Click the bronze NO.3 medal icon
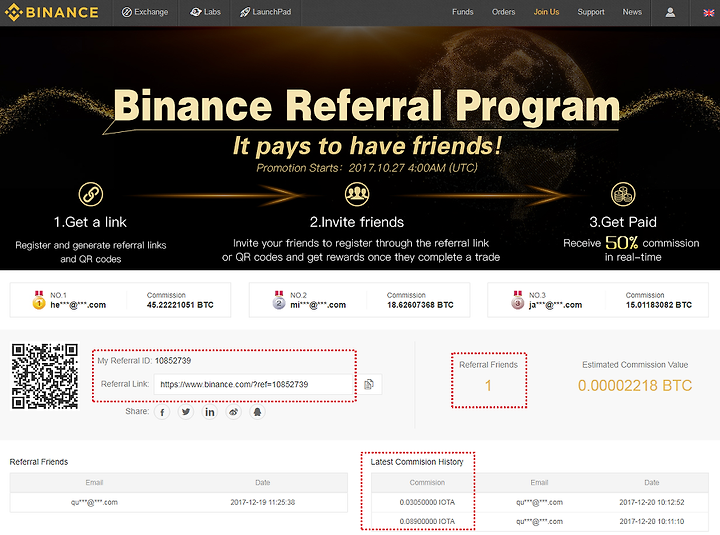 (x=518, y=300)
